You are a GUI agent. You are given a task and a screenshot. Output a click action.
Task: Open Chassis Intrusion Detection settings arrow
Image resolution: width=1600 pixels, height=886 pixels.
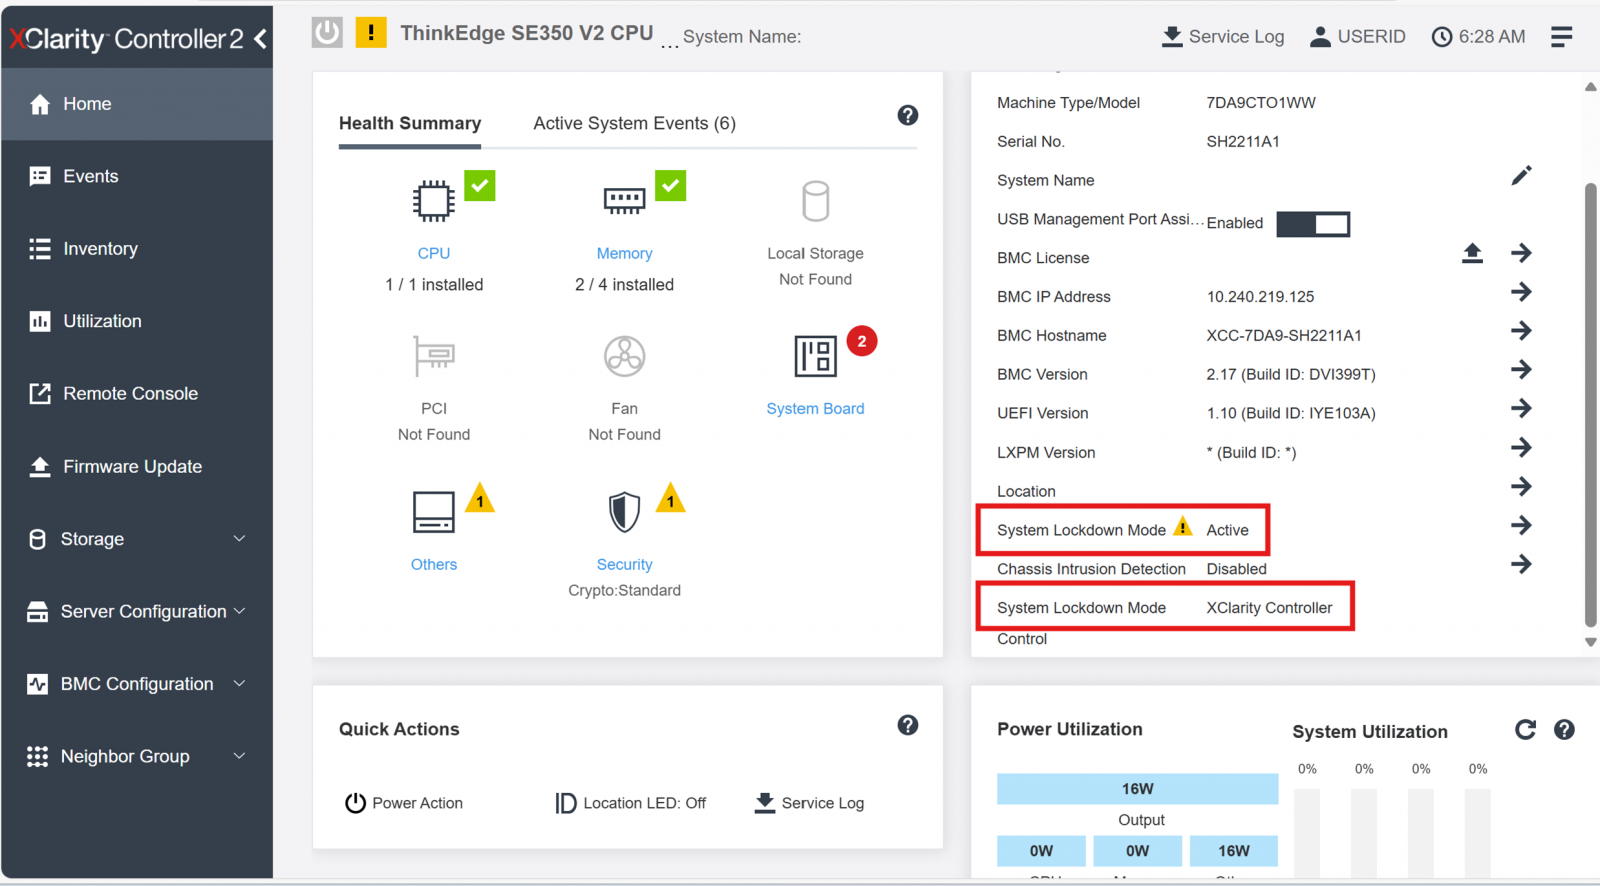point(1521,564)
